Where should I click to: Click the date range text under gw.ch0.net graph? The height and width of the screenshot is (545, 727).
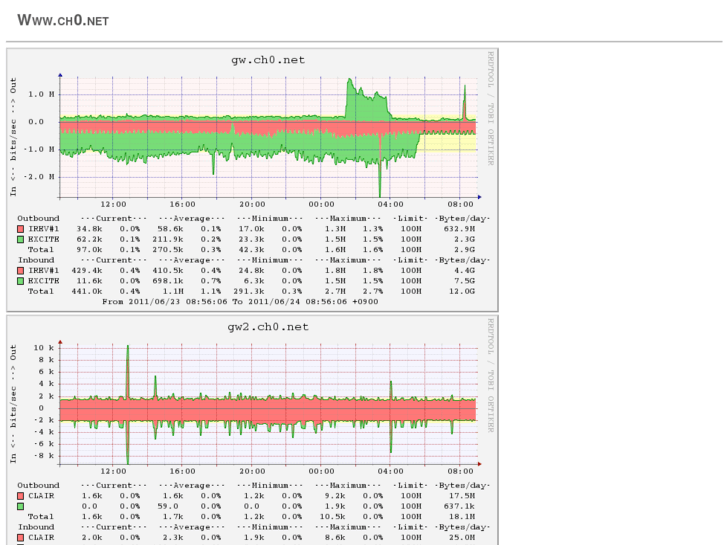click(x=239, y=301)
